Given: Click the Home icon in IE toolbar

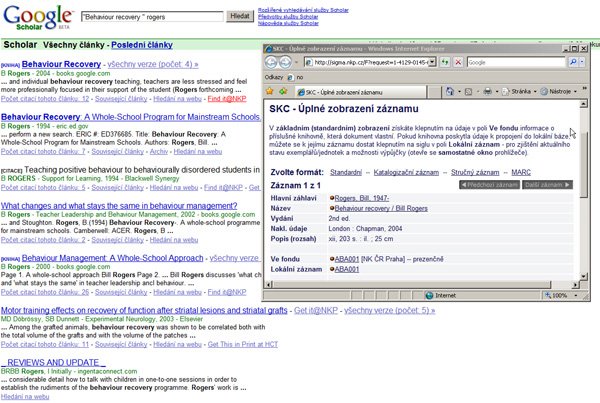Looking at the screenshot, I should click(x=450, y=91).
